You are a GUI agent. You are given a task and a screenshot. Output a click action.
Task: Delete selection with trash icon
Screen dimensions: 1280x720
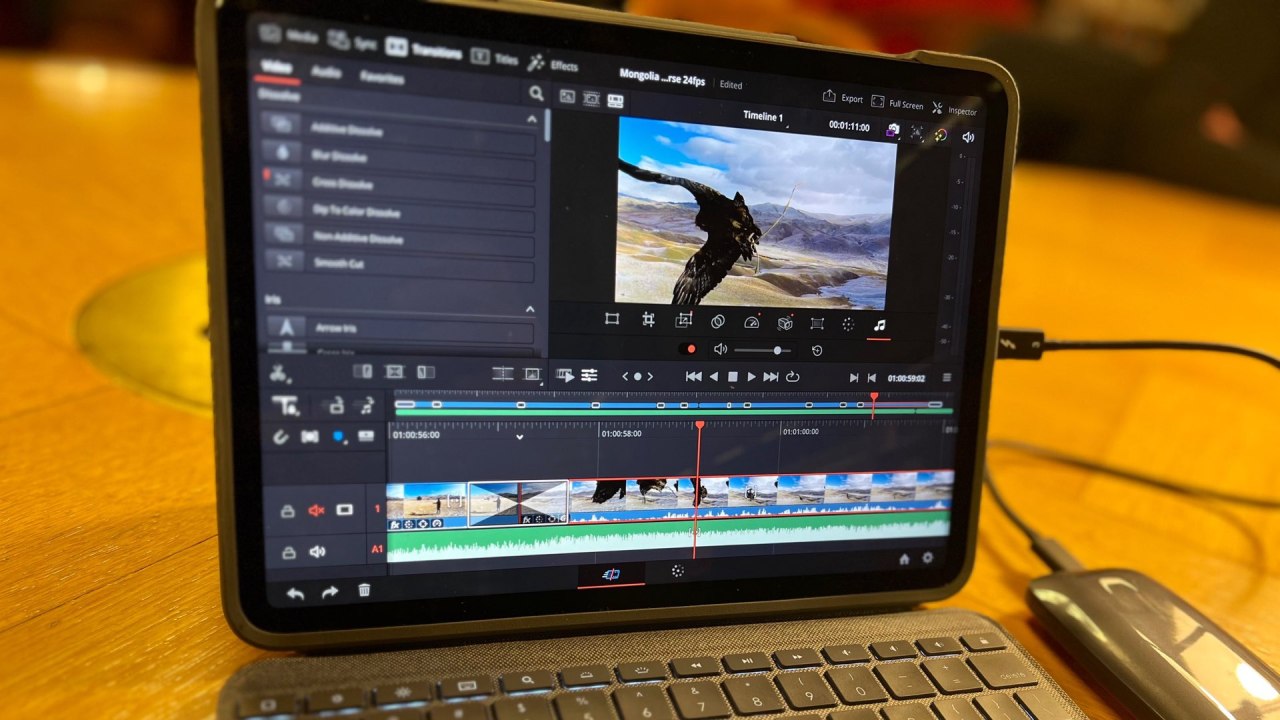[x=364, y=590]
